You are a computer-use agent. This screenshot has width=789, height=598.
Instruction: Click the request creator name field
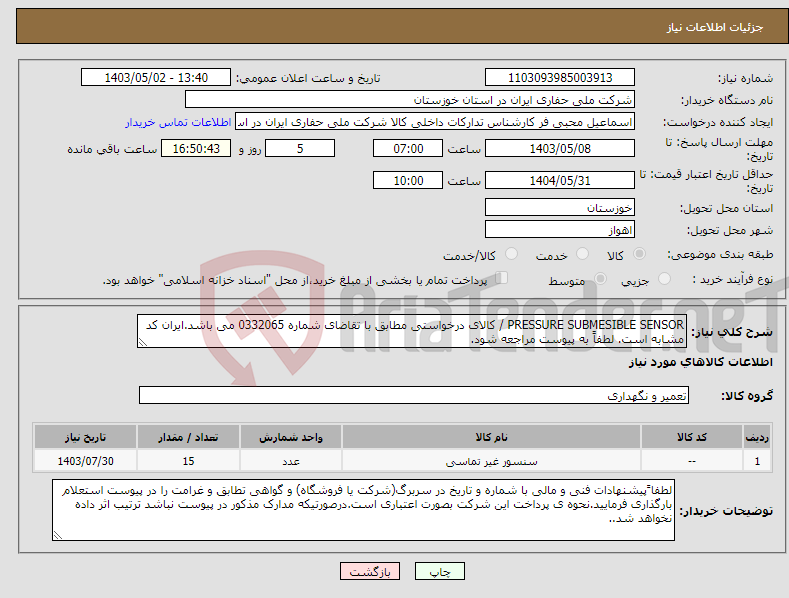(435, 122)
